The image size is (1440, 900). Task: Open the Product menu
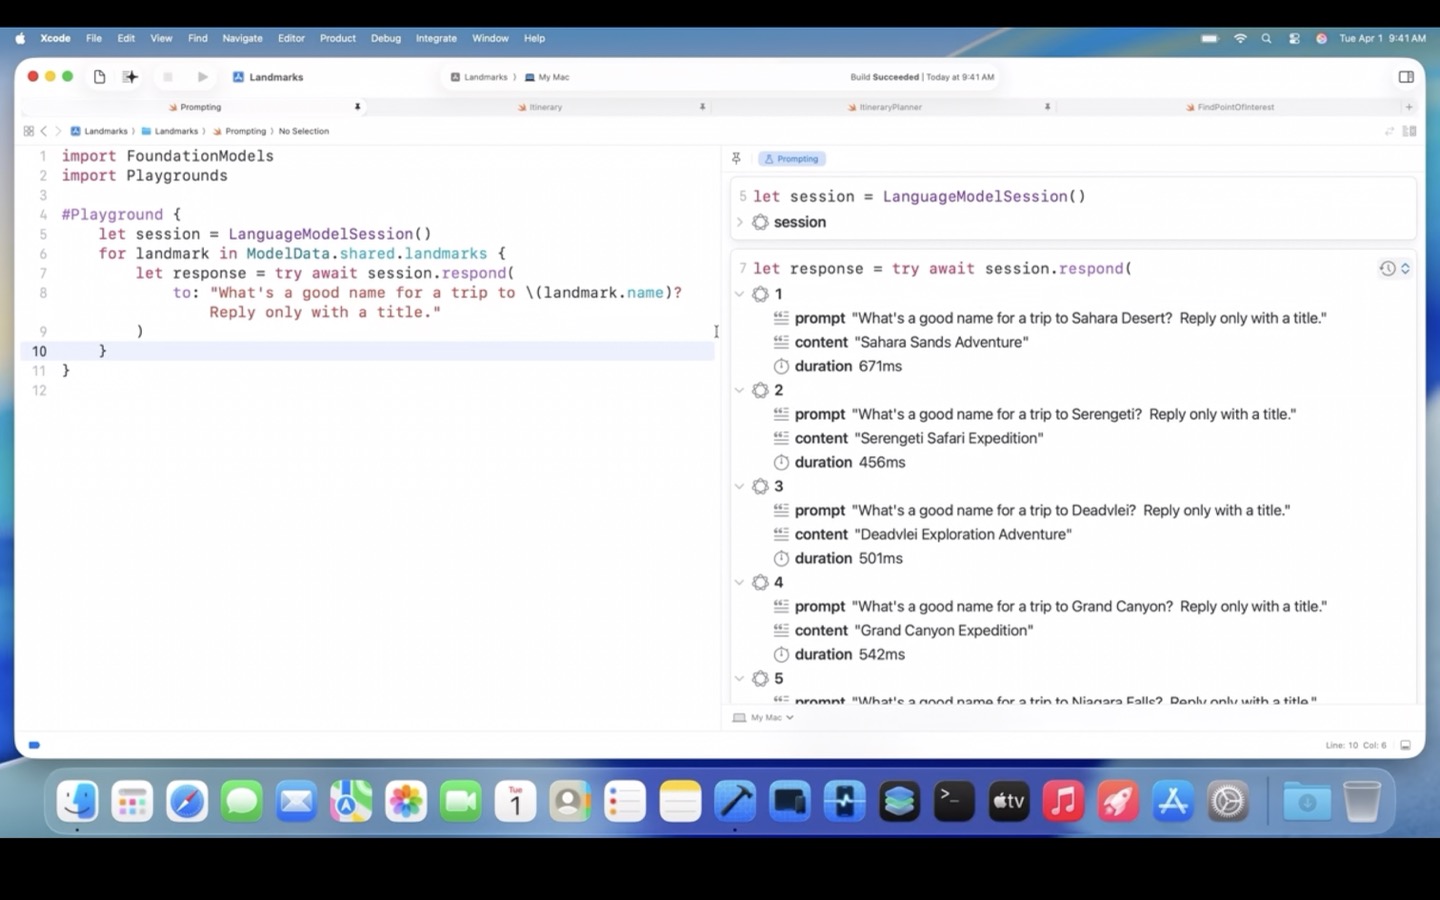(337, 38)
